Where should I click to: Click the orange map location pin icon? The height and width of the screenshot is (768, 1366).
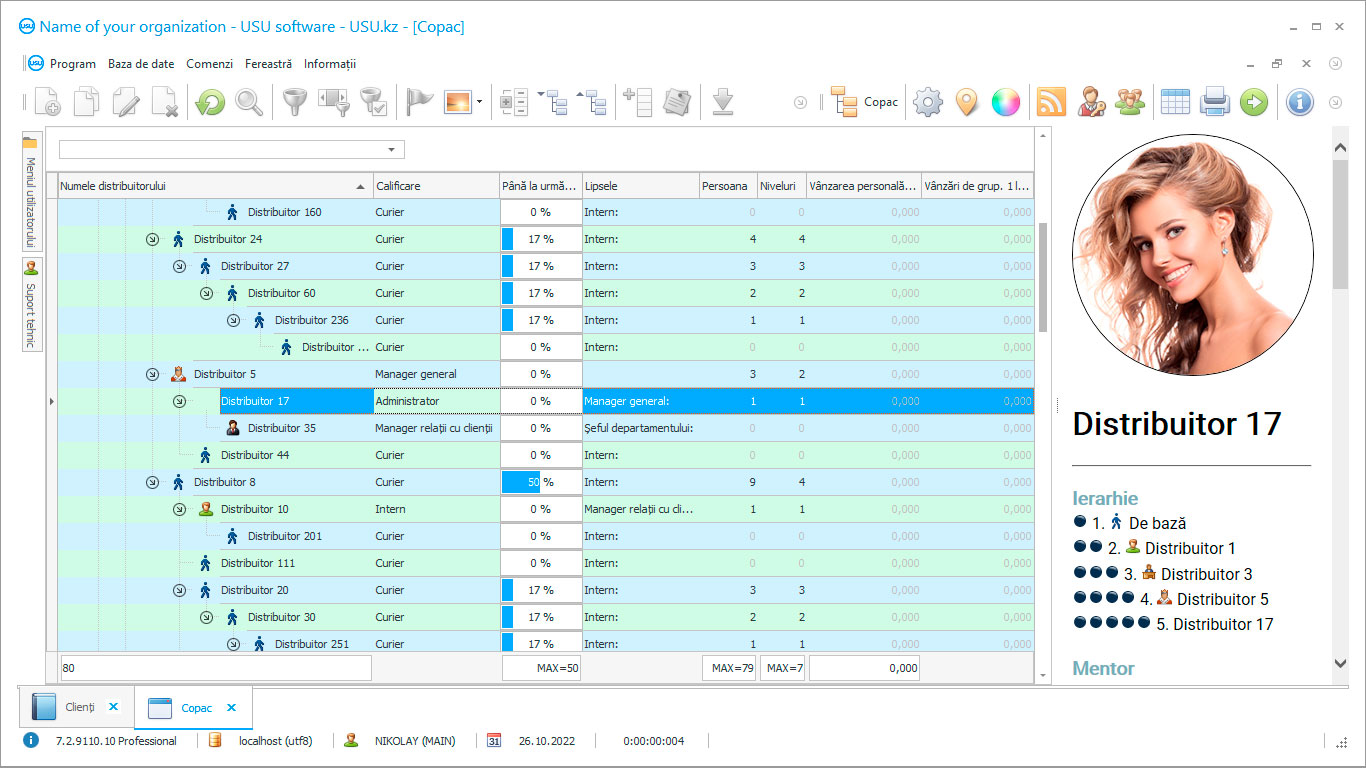pos(966,102)
